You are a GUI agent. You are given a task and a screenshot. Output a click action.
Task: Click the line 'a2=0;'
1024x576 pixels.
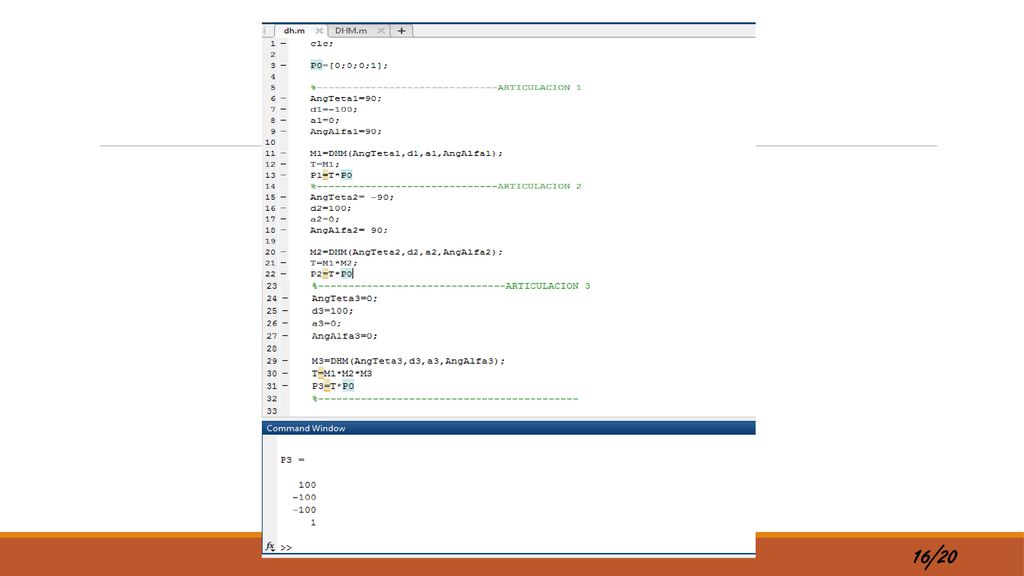[x=325, y=219]
